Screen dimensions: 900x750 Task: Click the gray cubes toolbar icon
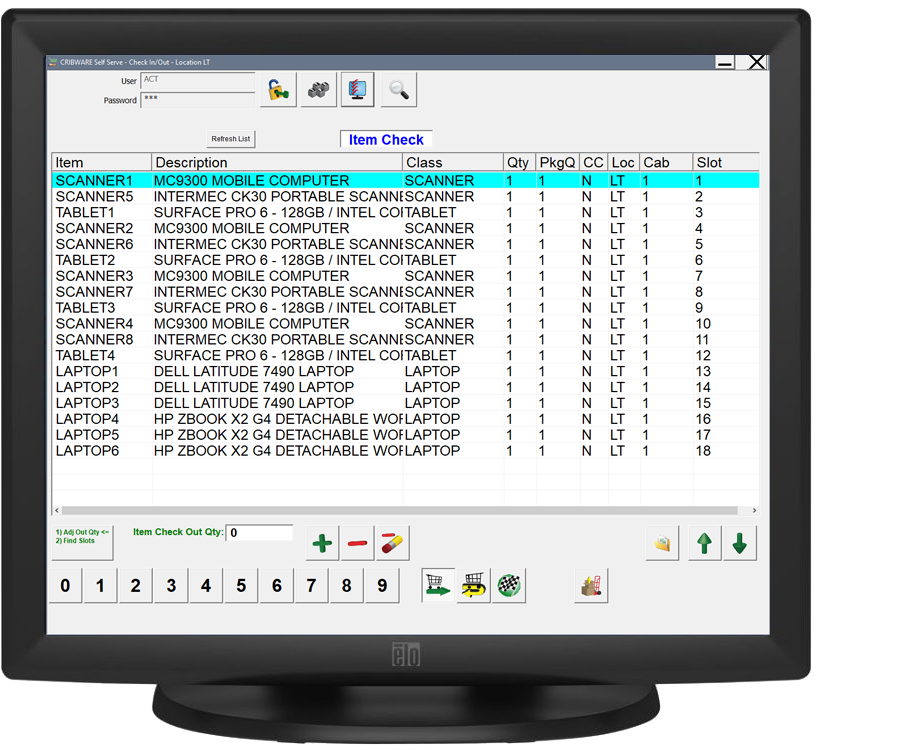click(319, 90)
